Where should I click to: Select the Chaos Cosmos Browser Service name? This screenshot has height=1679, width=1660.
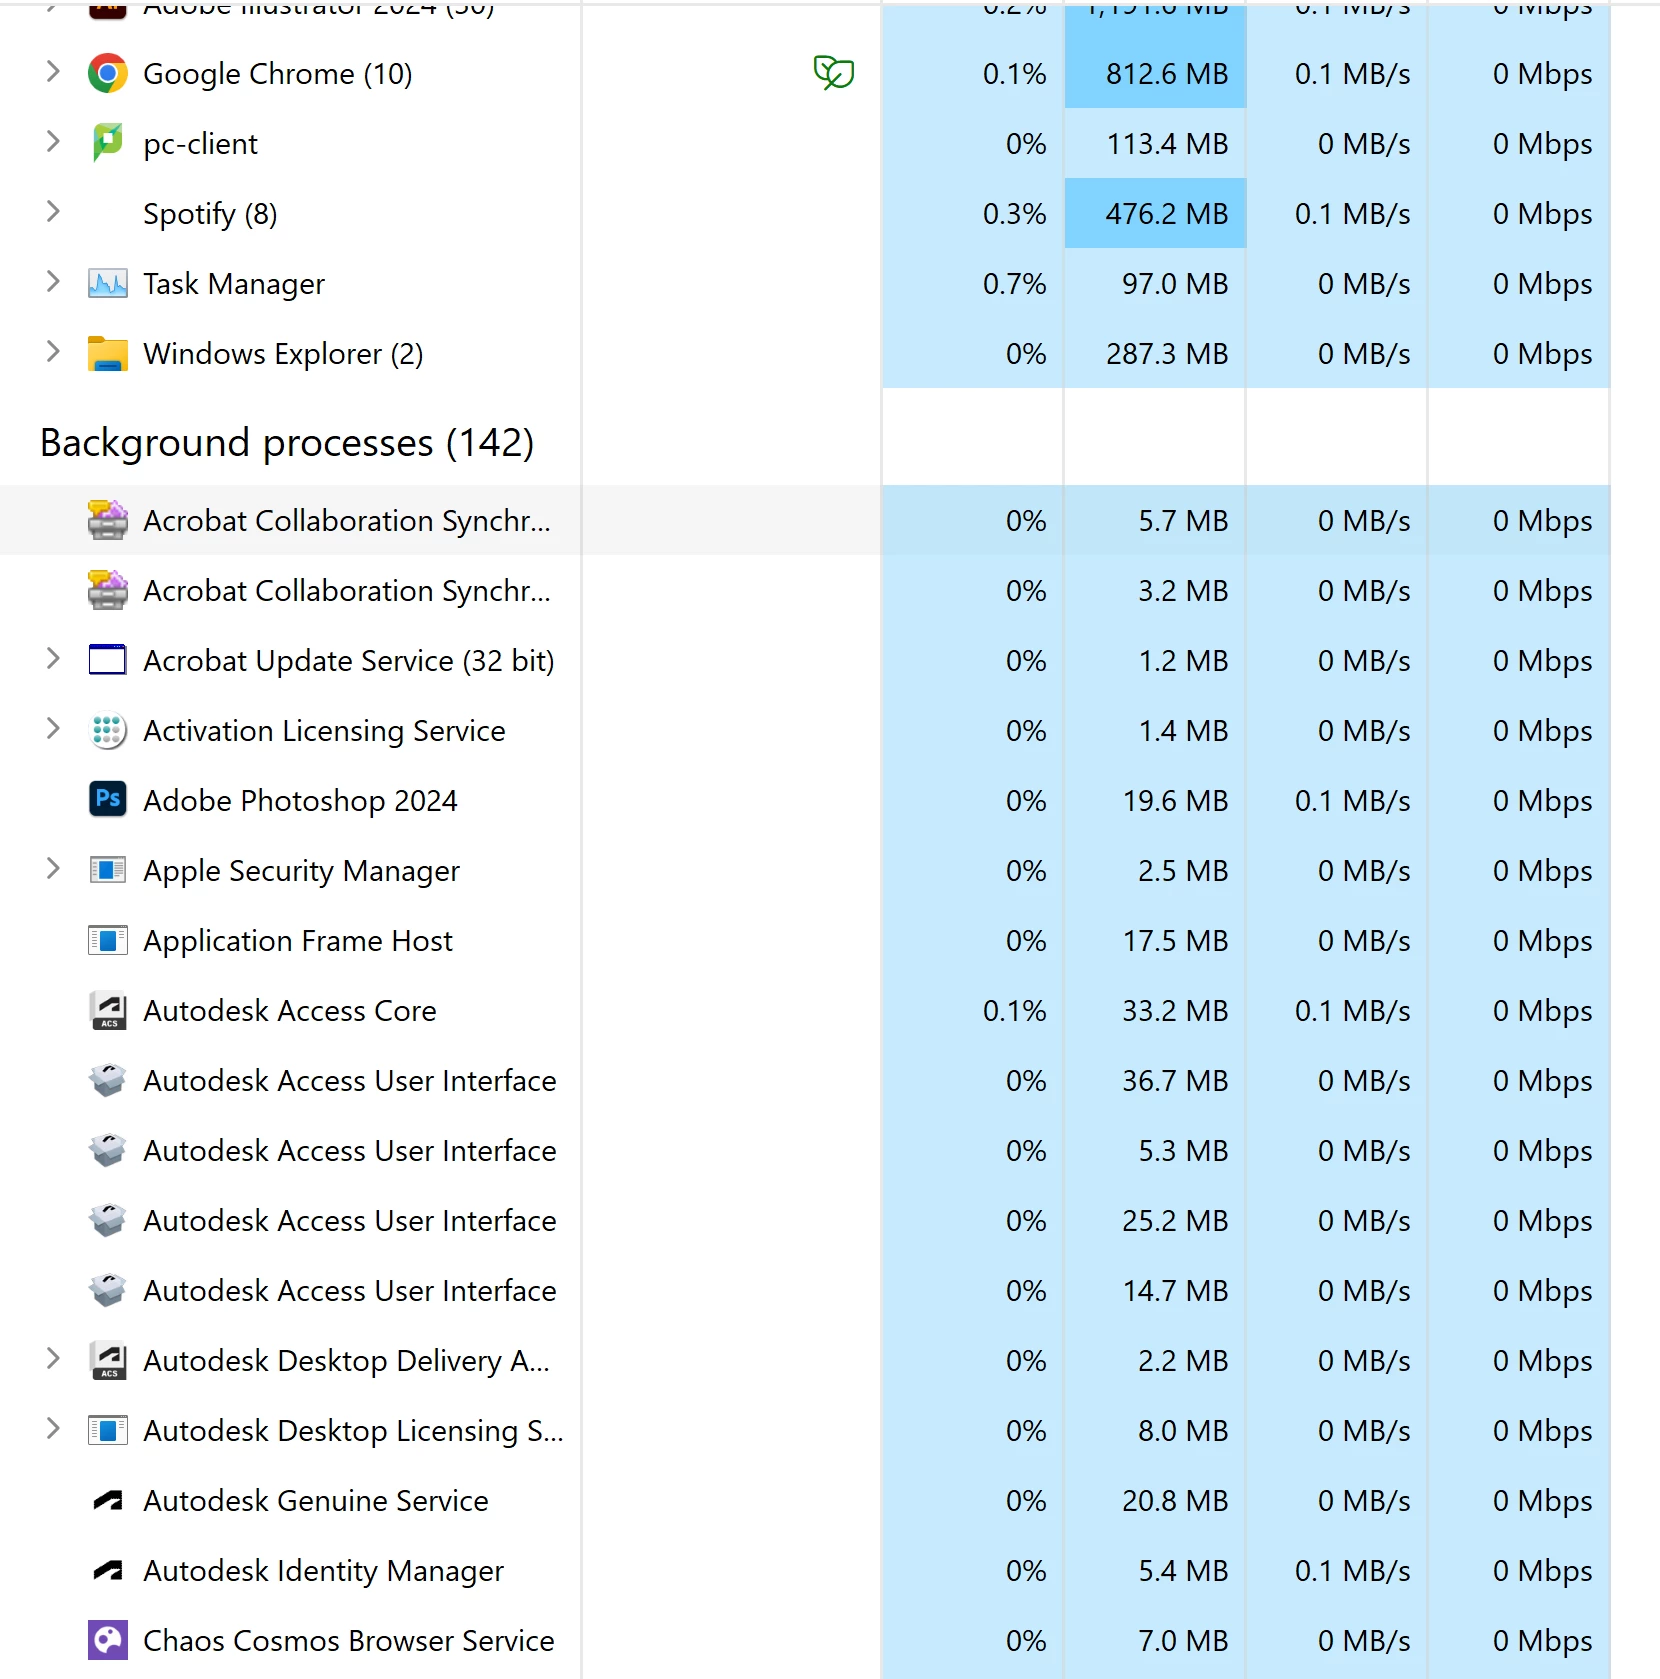(349, 1641)
